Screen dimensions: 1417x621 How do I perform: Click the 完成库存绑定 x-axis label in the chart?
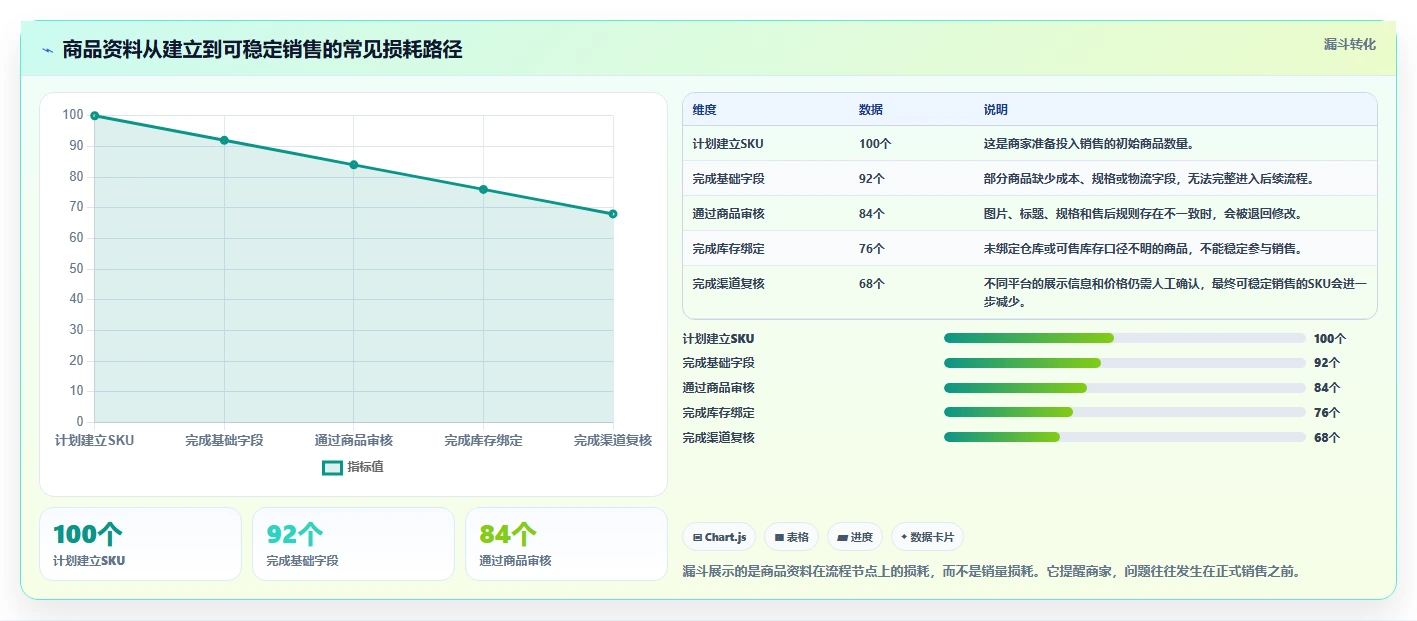click(483, 441)
